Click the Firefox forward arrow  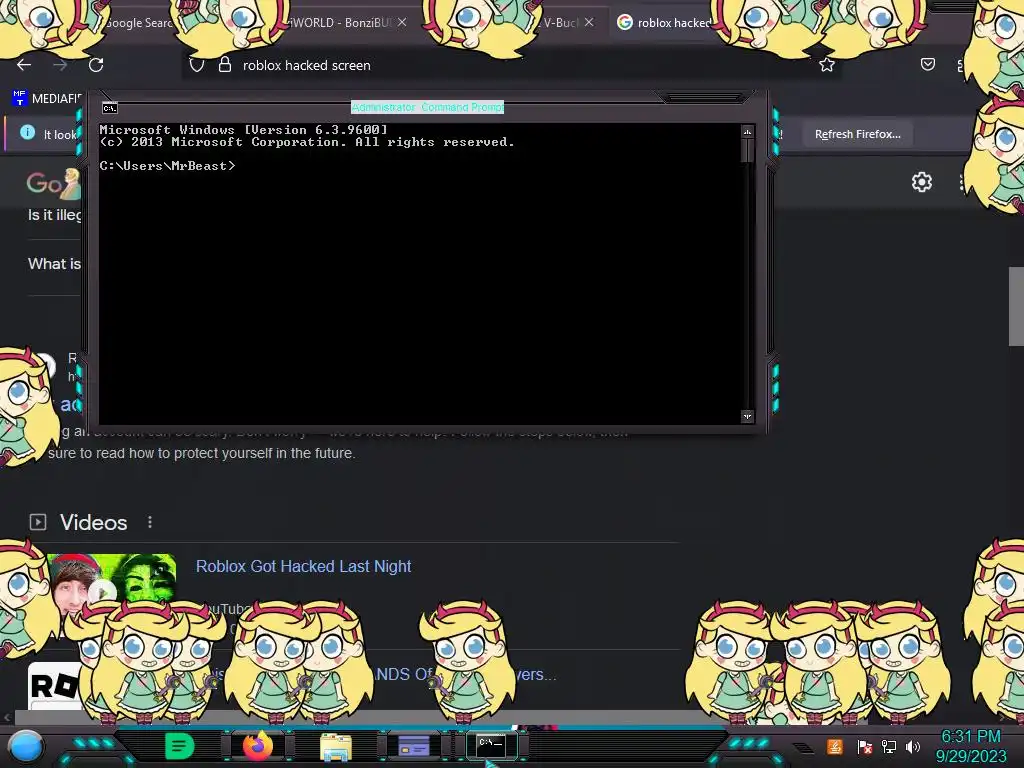[x=60, y=65]
